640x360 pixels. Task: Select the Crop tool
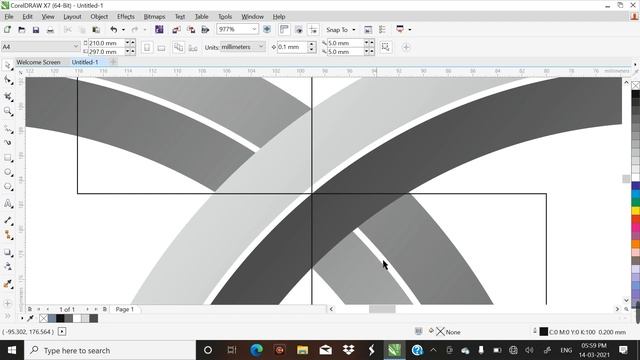[8, 96]
